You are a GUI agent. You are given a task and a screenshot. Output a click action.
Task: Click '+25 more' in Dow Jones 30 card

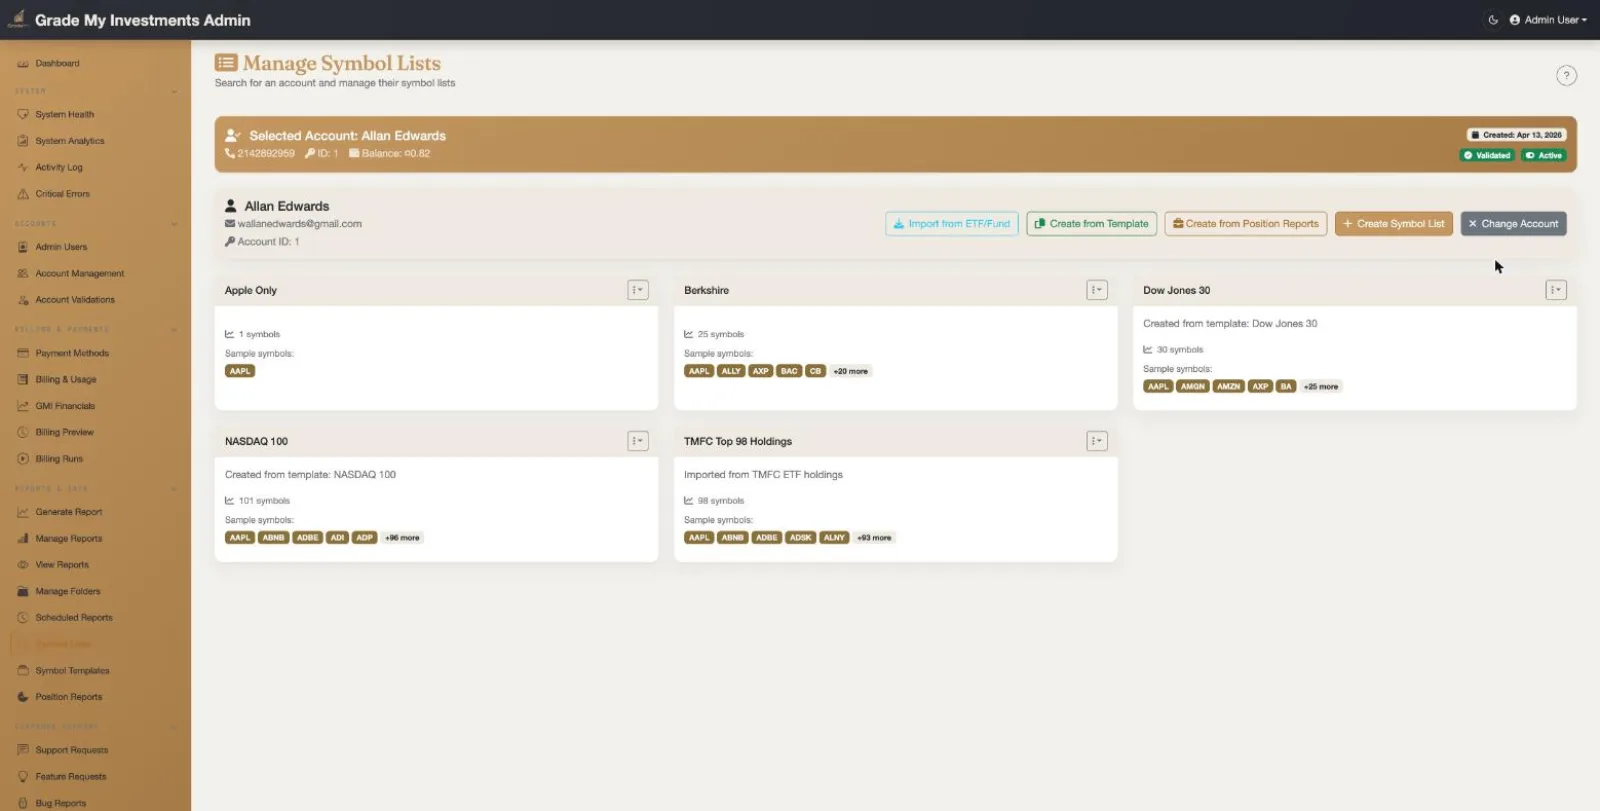point(1321,386)
